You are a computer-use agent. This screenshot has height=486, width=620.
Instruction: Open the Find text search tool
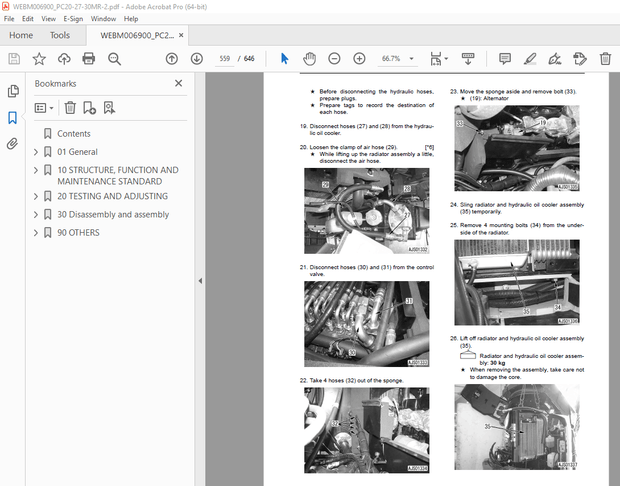click(x=114, y=59)
